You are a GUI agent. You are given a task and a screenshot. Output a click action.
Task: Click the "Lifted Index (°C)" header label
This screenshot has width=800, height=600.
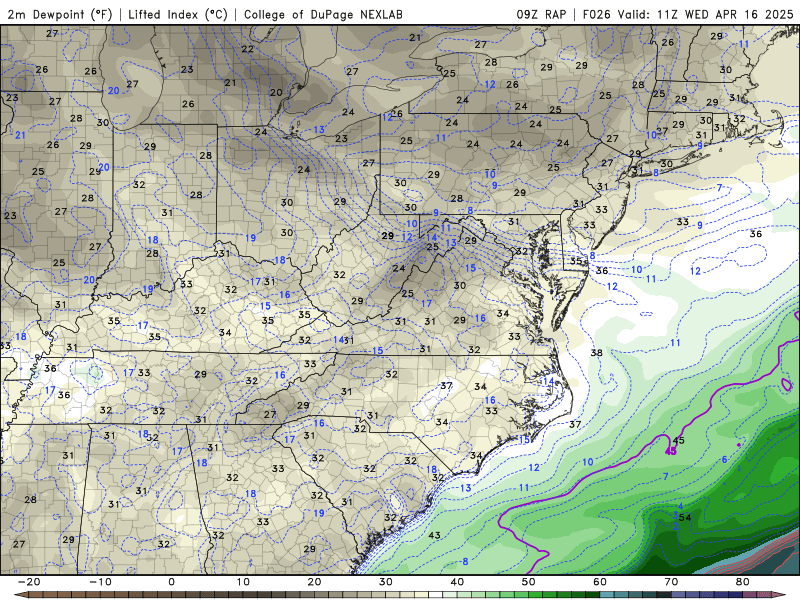[x=178, y=14]
